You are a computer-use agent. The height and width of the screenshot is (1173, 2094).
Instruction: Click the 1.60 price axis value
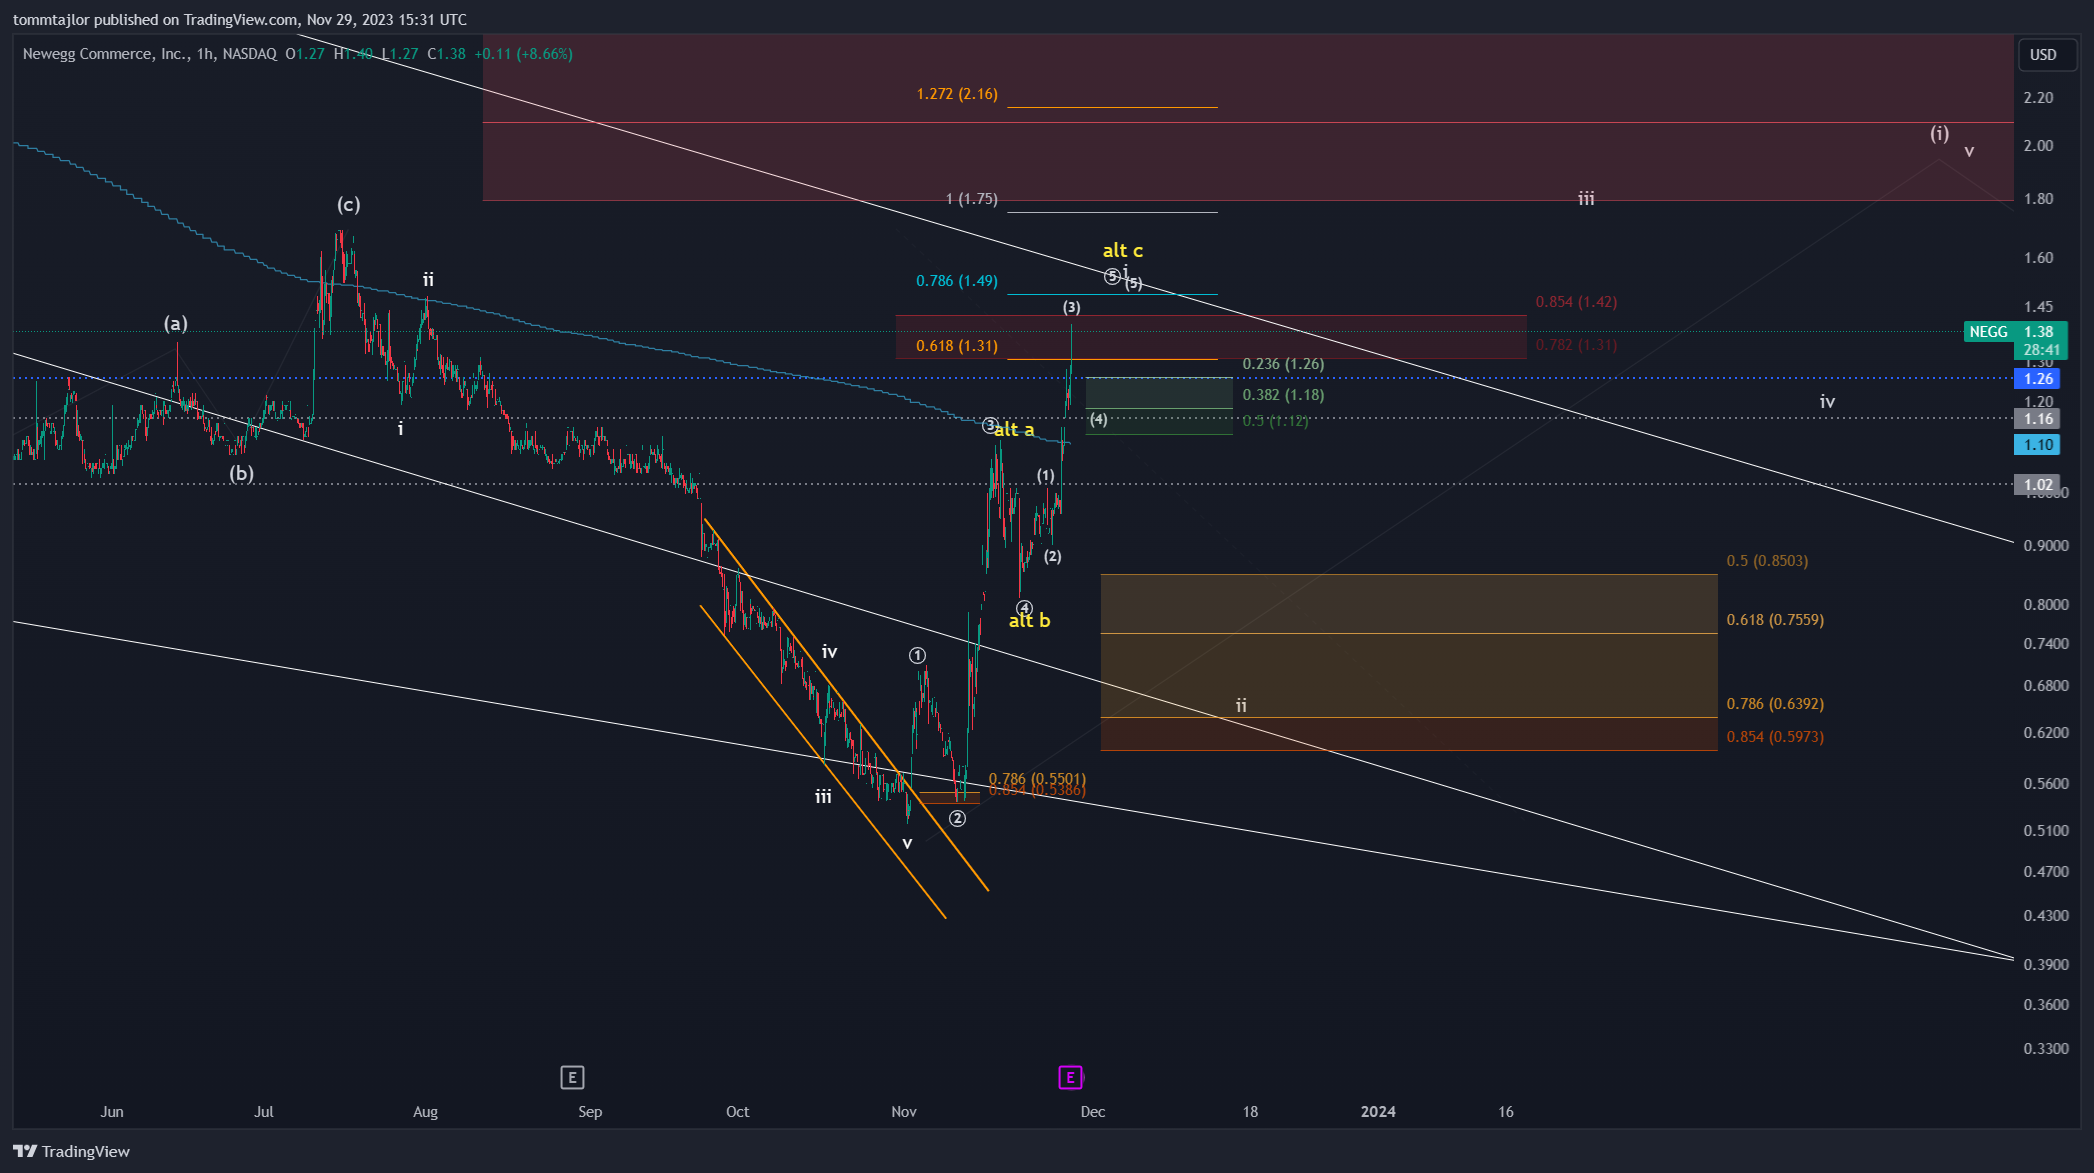[2038, 257]
